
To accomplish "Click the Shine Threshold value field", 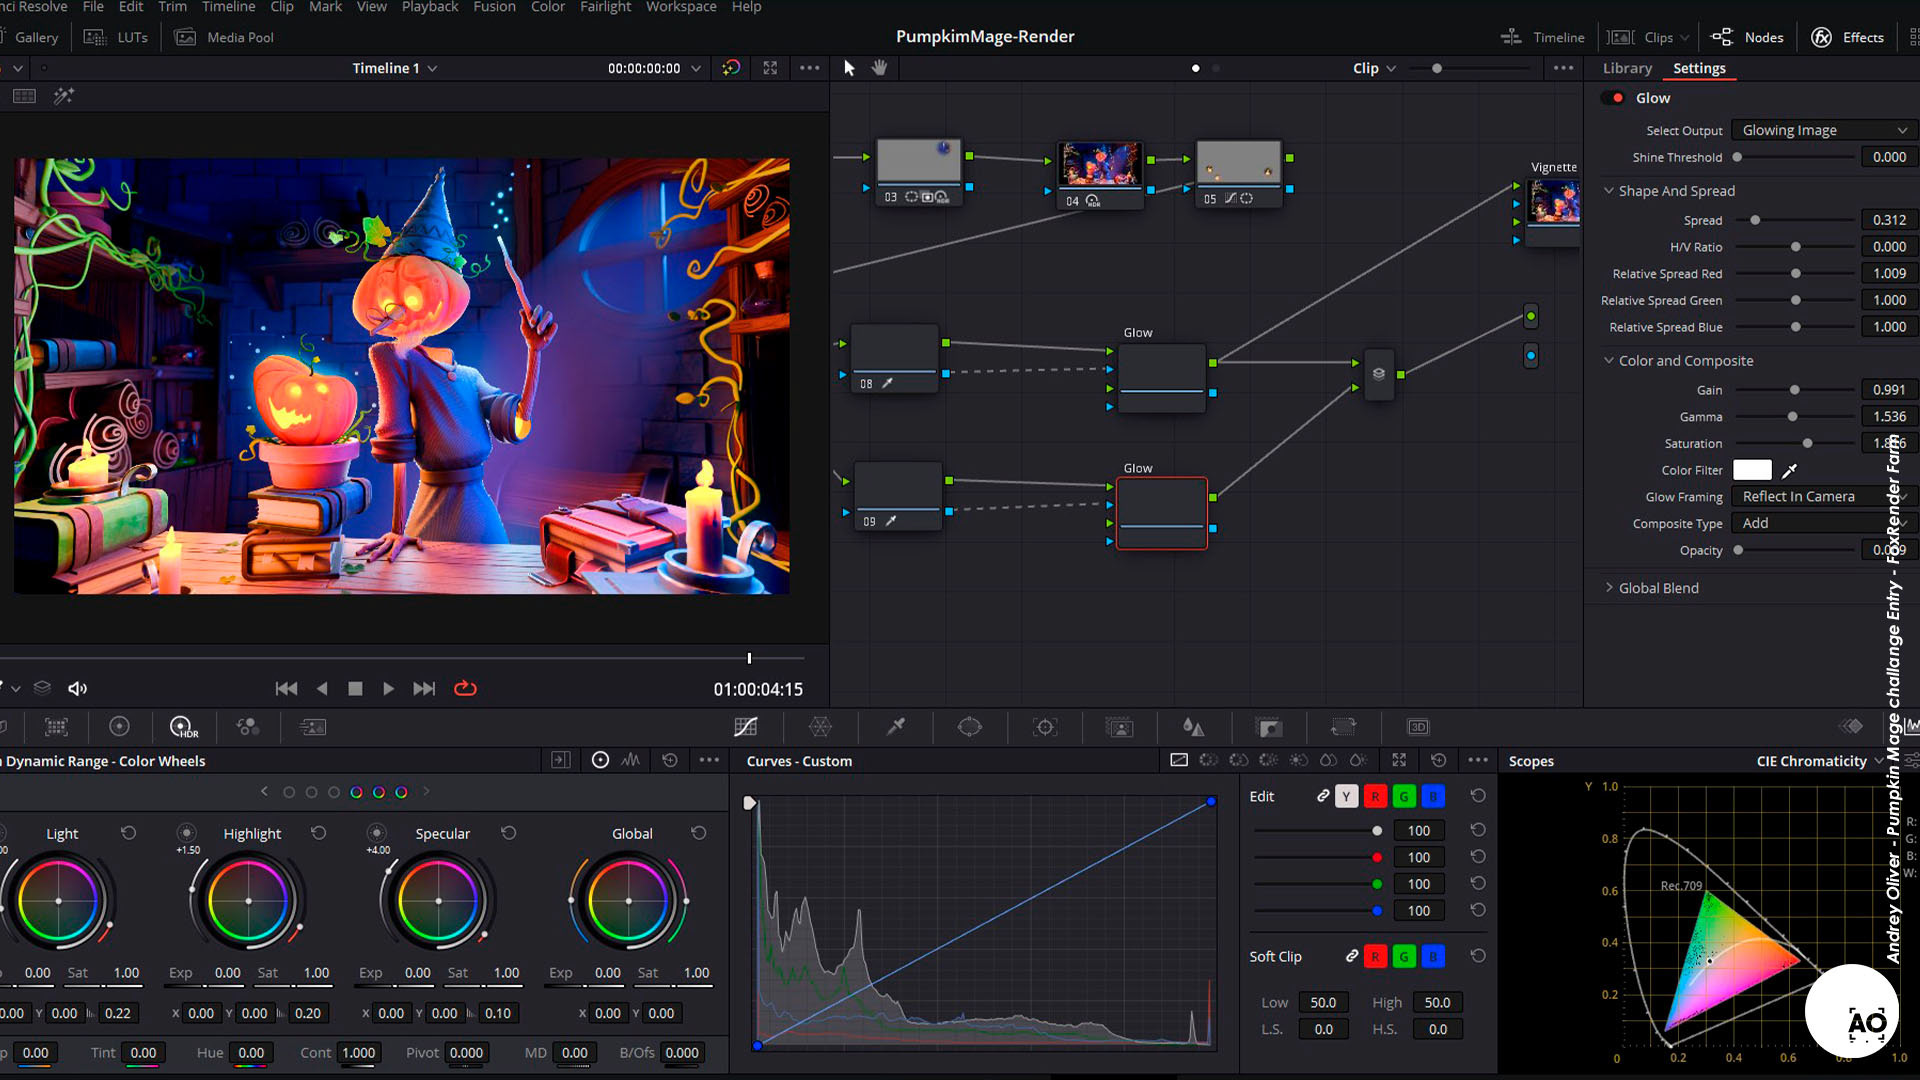I will coord(1889,157).
